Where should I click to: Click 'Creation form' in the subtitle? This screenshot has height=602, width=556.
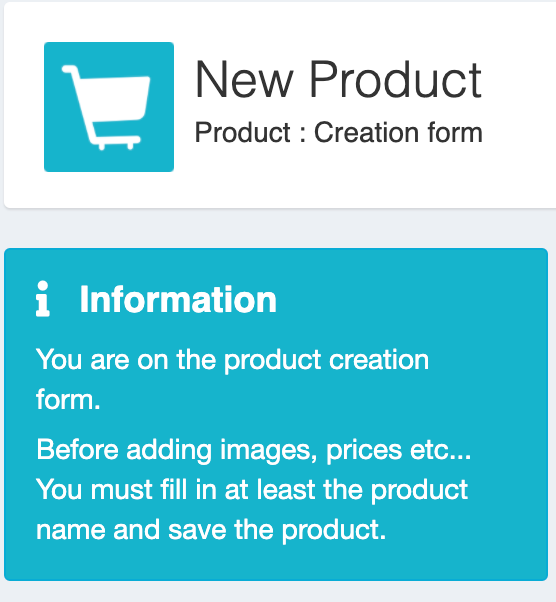click(x=398, y=132)
